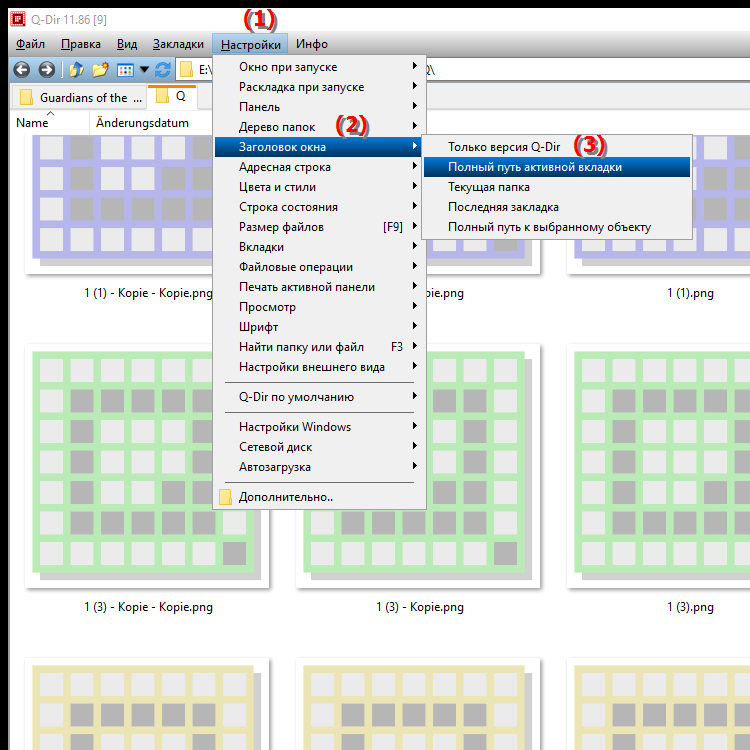
Task: Open the view mode dropdown arrow
Action: tap(144, 70)
